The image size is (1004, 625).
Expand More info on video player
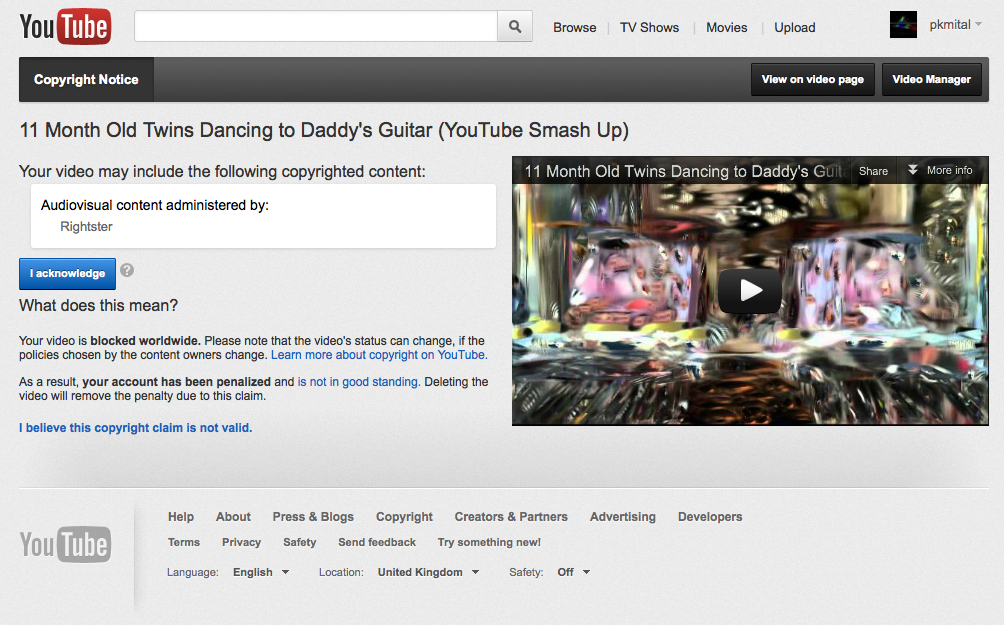coord(940,171)
